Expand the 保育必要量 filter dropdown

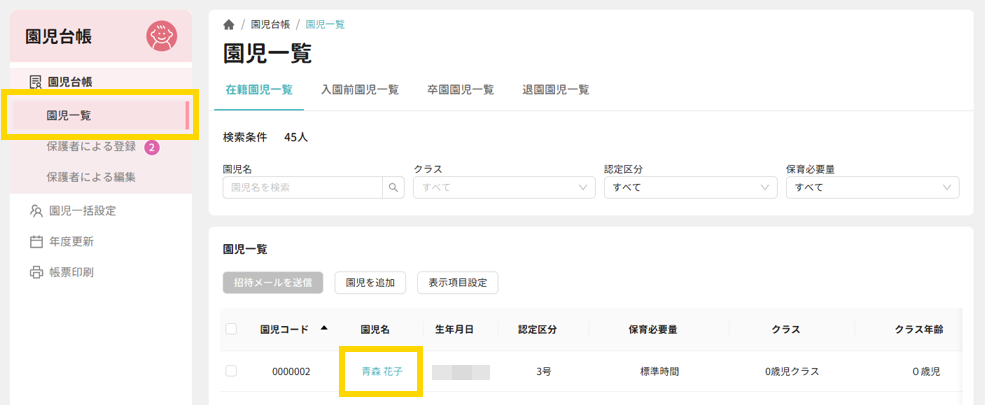(x=872, y=187)
